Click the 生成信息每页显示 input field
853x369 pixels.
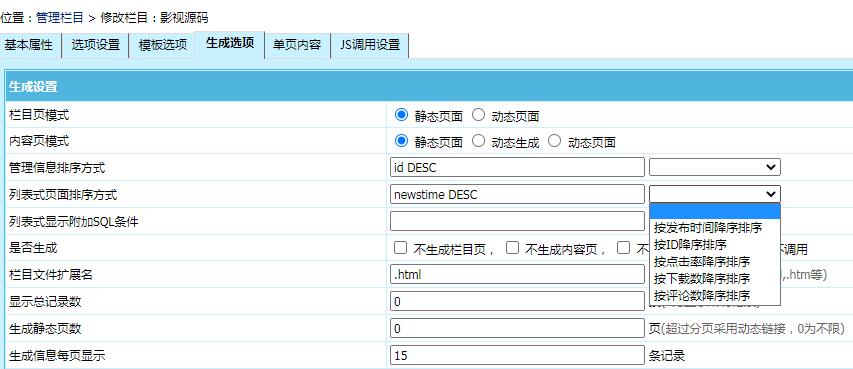pos(517,355)
